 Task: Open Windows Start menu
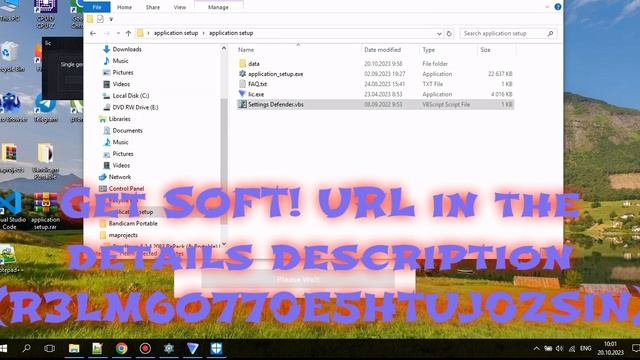click(x=3, y=349)
